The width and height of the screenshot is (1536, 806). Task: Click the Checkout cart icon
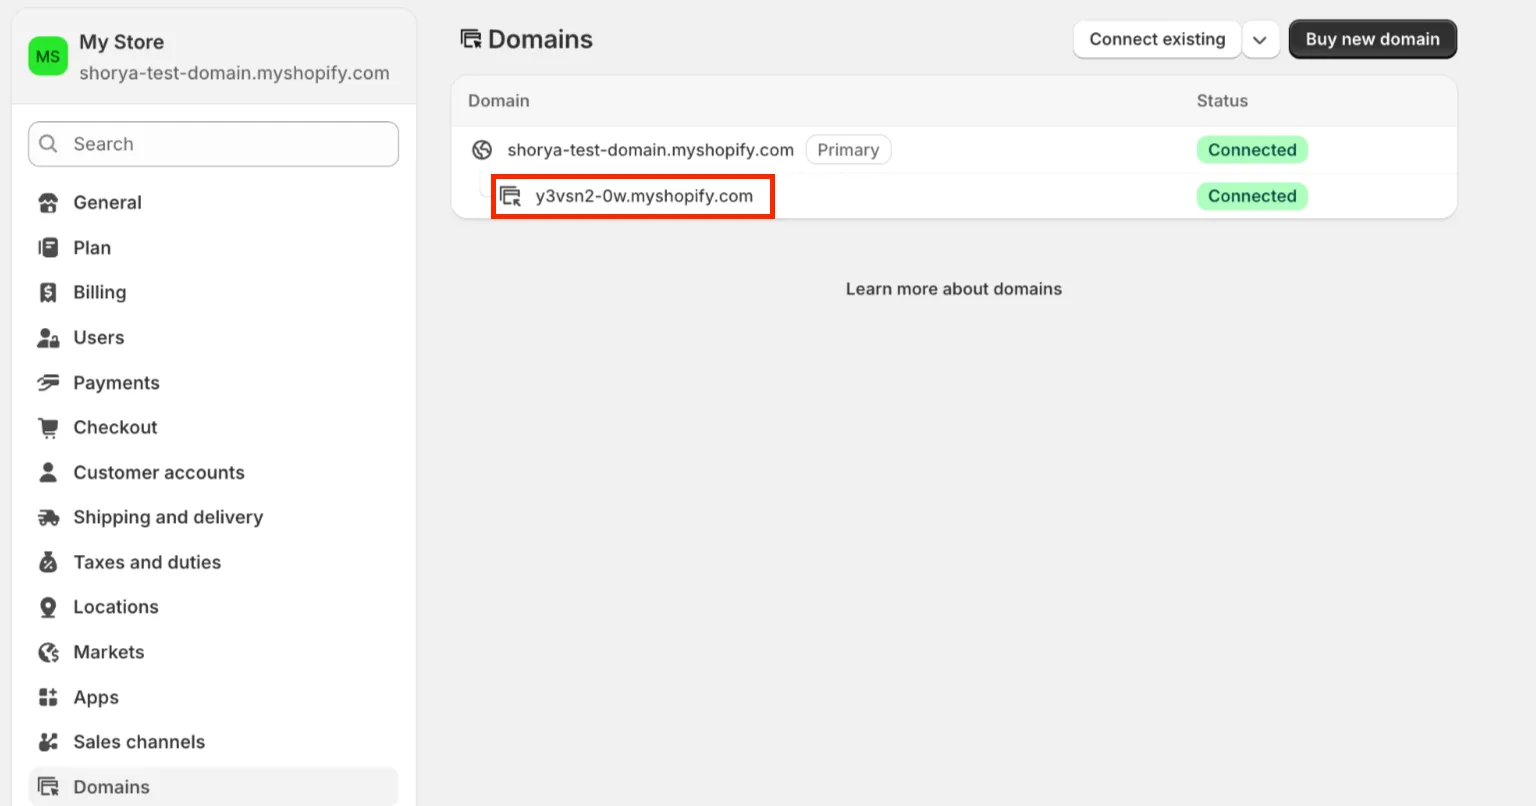point(48,428)
